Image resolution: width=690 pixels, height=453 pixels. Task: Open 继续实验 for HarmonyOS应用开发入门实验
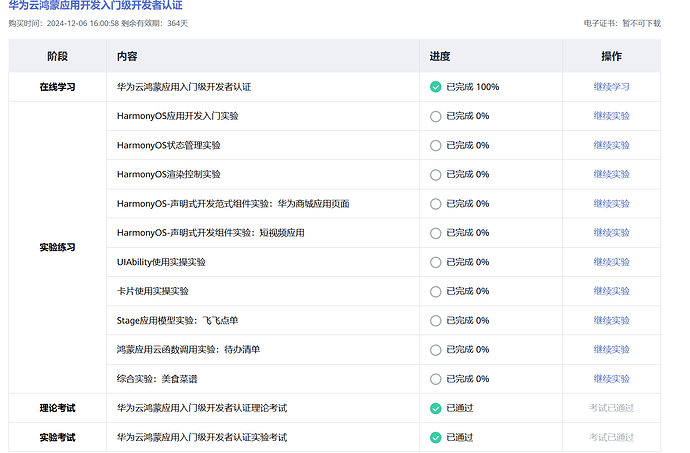pyautogui.click(x=611, y=116)
